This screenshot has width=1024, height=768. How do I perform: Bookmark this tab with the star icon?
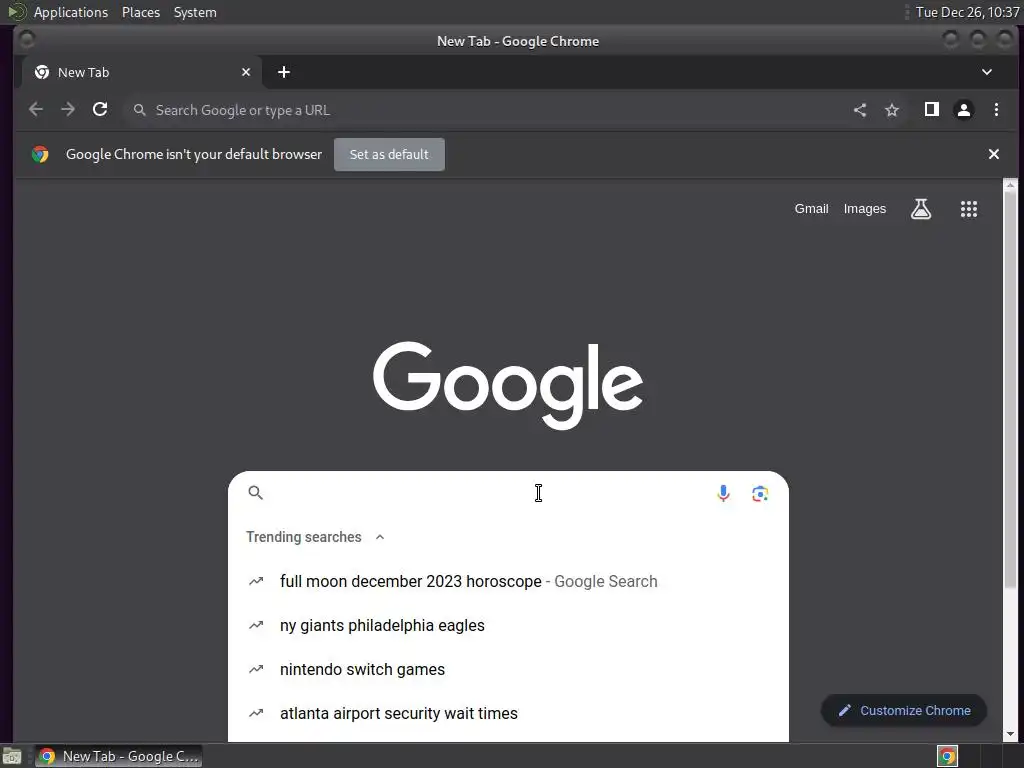click(892, 110)
